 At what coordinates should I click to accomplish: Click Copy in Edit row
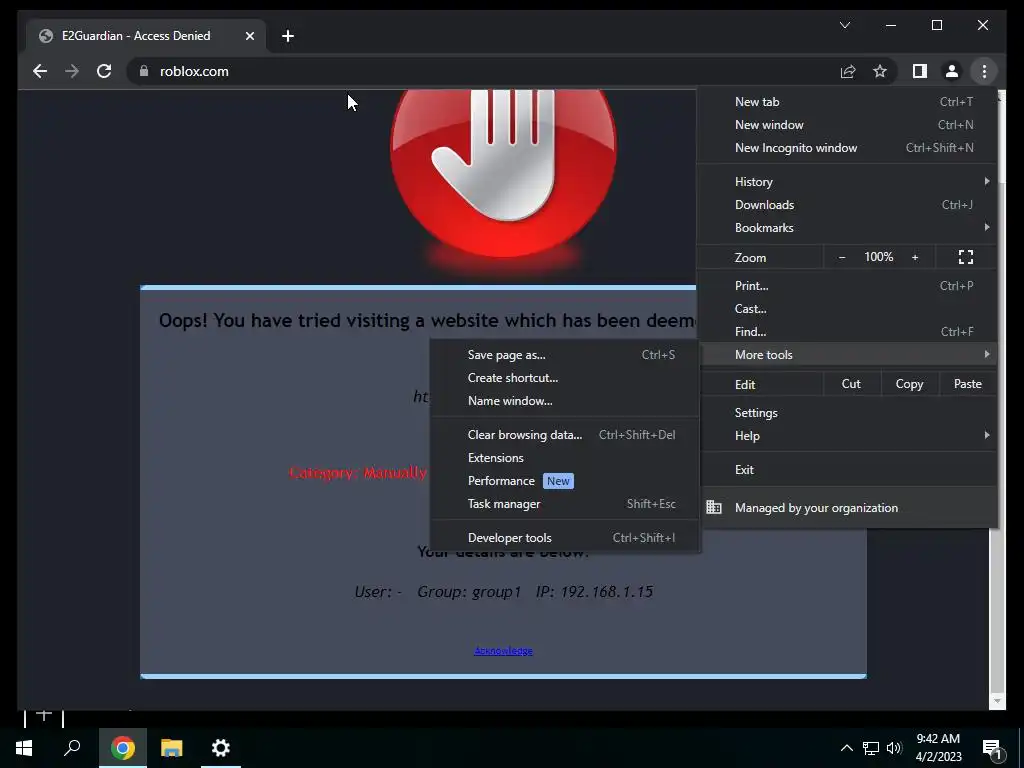tap(909, 384)
